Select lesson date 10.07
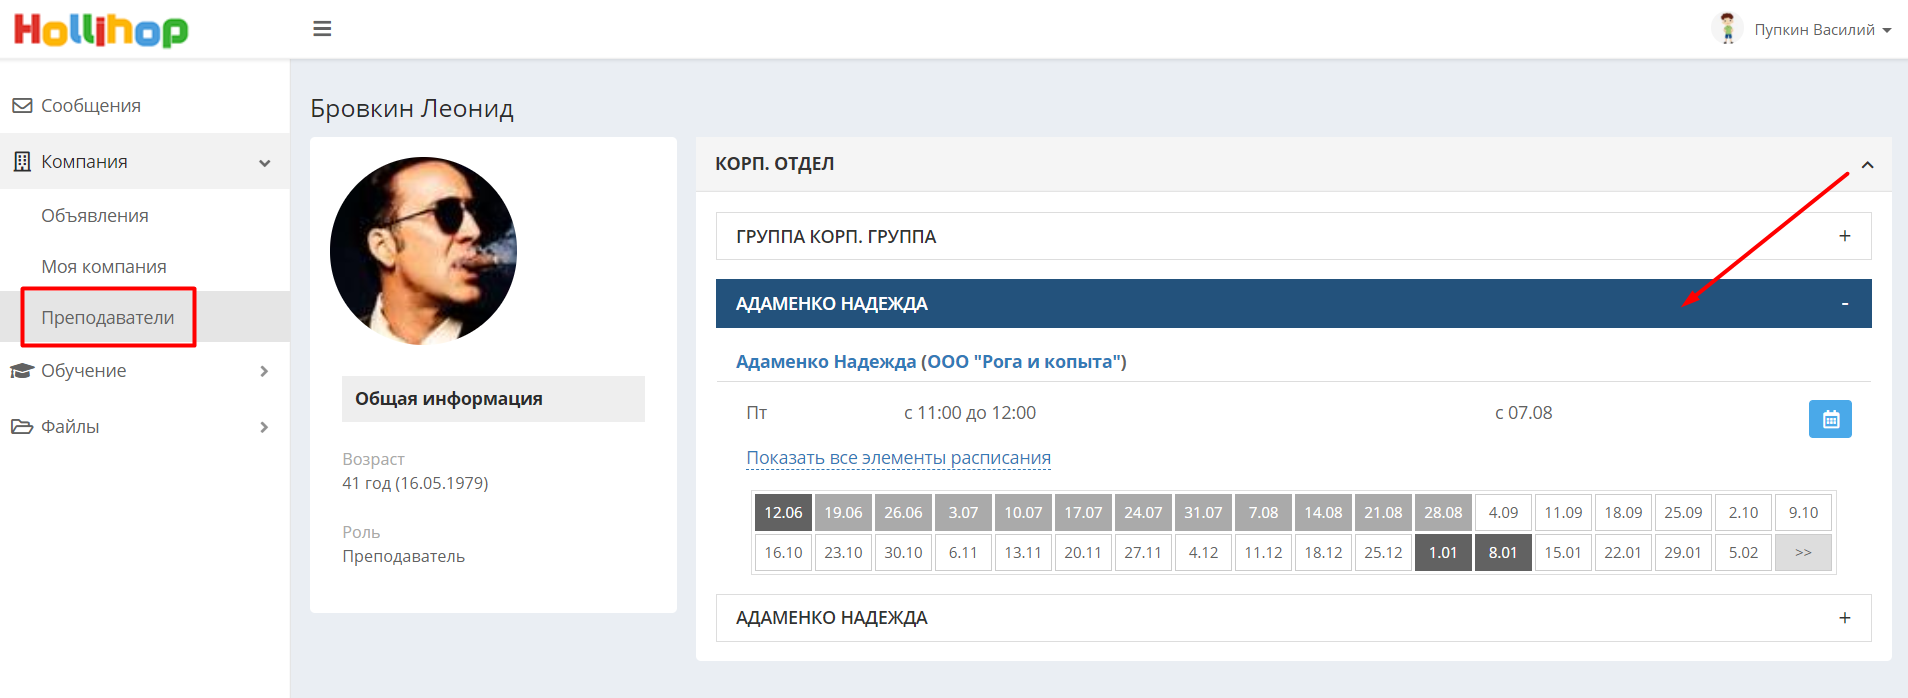 pyautogui.click(x=1023, y=513)
